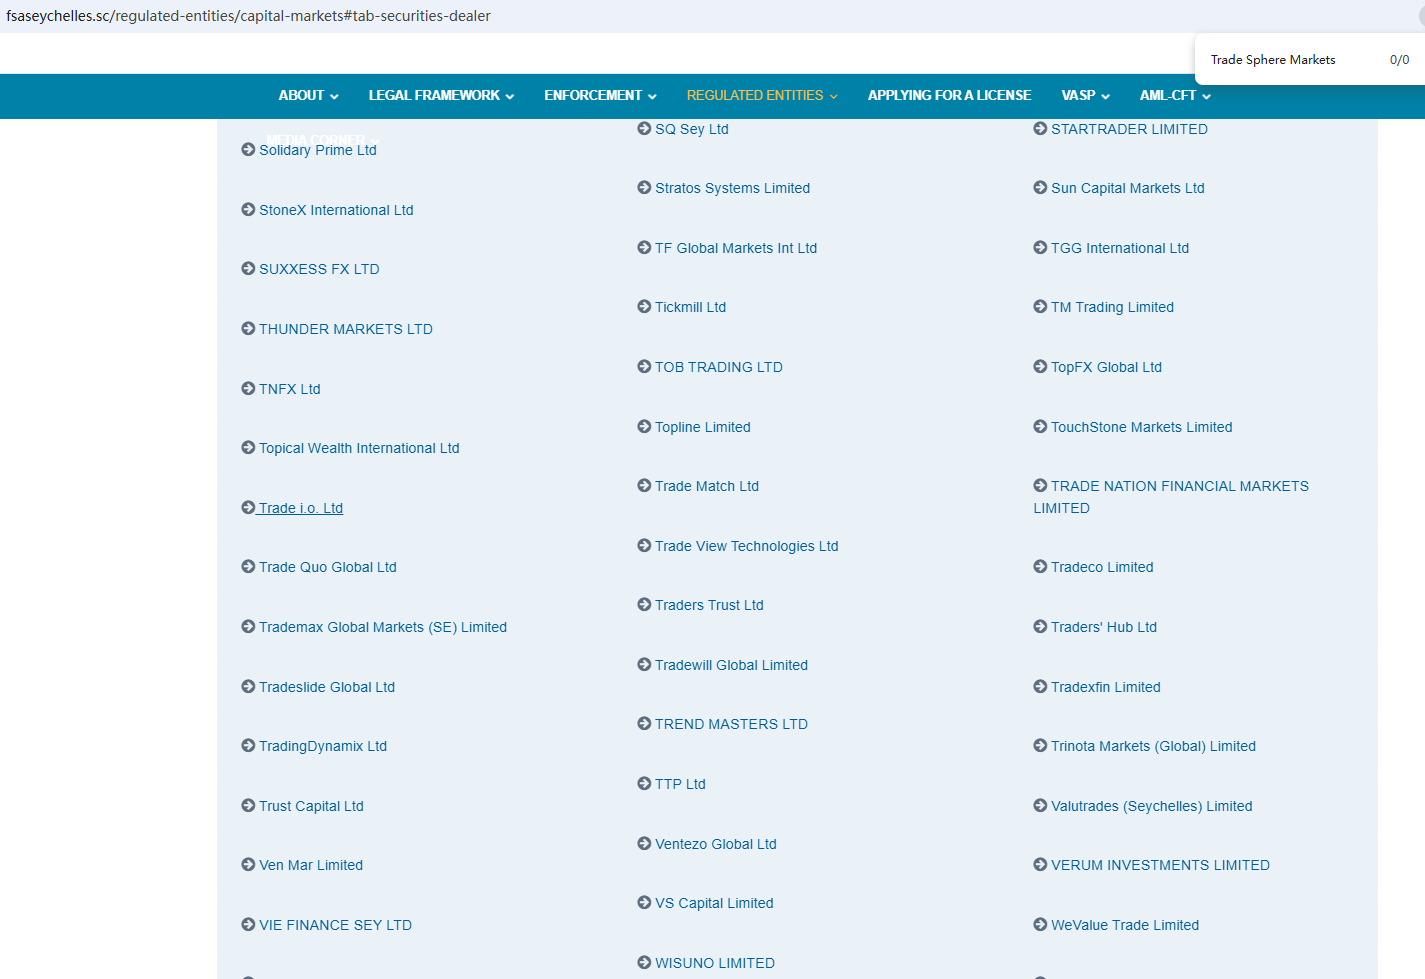
Task: Click the arrow icon beside STARTRADER LIMITED
Action: click(x=1040, y=128)
